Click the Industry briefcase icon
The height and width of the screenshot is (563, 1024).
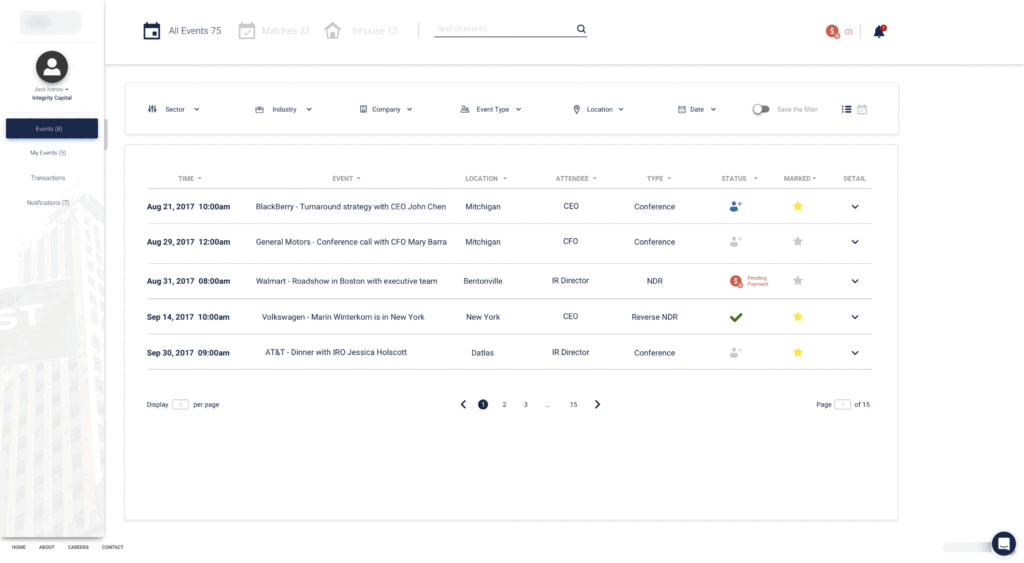pos(259,110)
